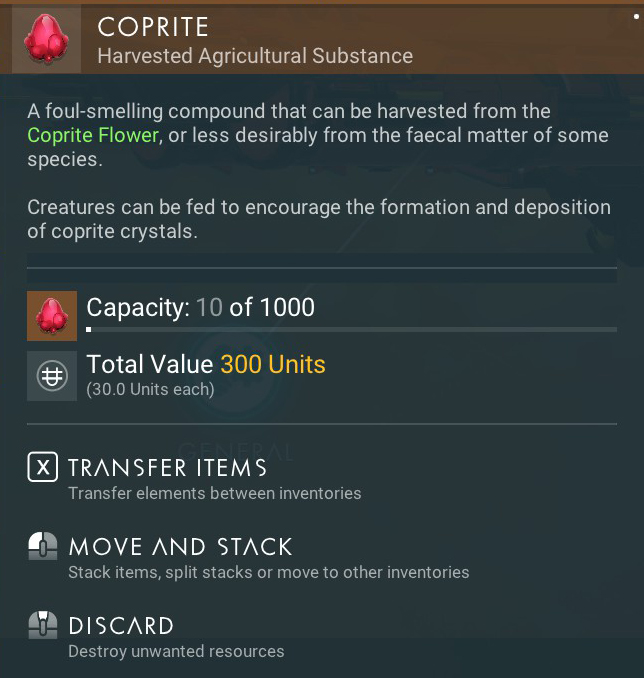
Task: Select the TRANSFER ITEMS action
Action: click(x=167, y=467)
